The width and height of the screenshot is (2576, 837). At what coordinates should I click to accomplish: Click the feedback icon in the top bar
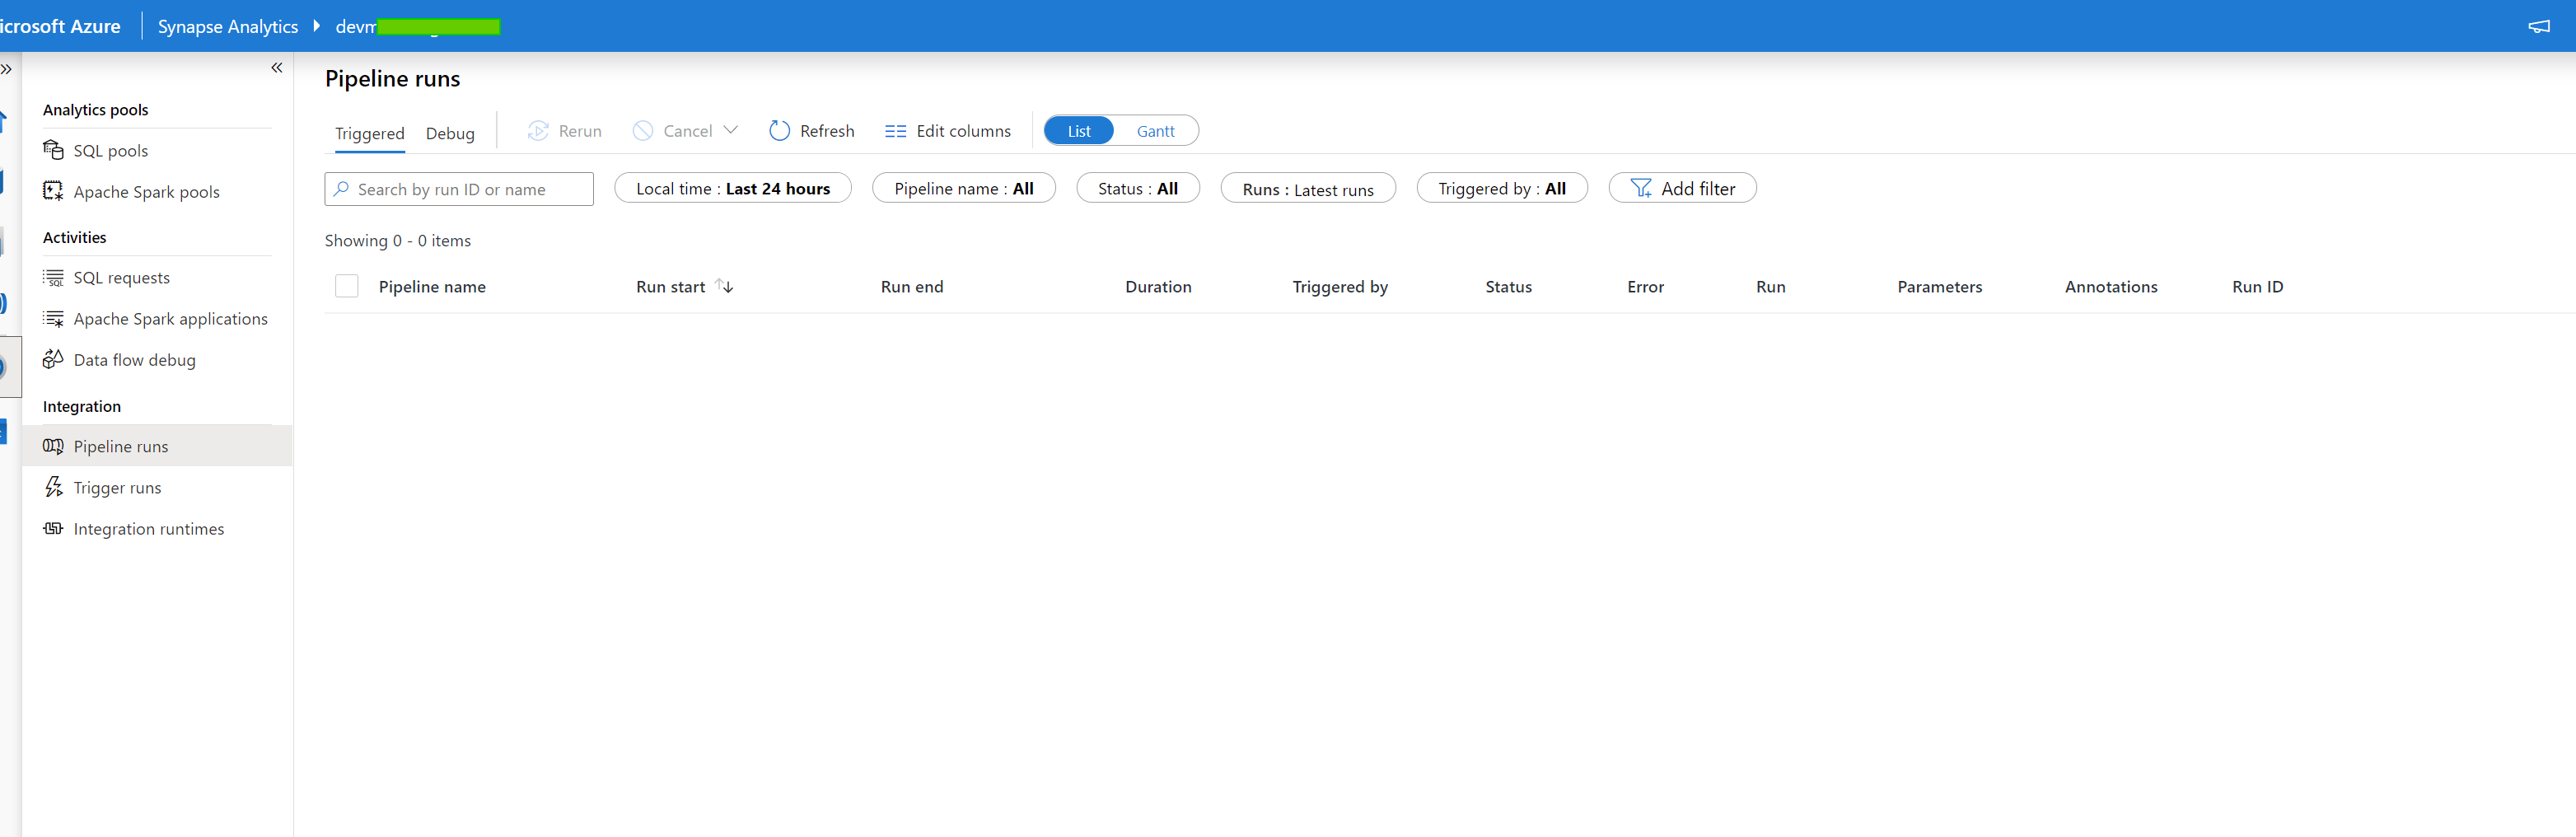(2539, 27)
